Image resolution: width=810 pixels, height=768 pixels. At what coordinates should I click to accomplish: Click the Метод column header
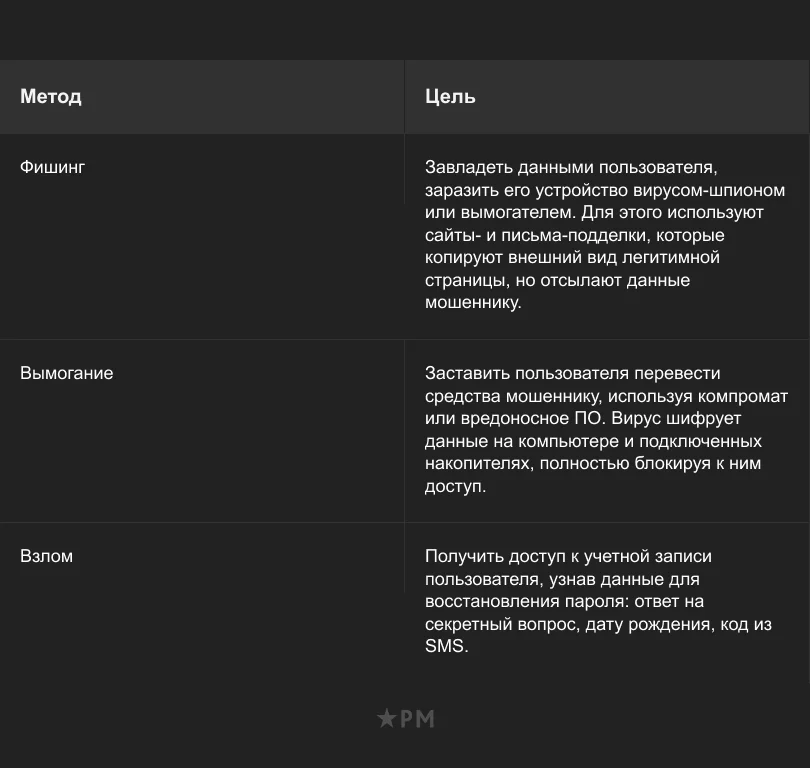click(51, 97)
